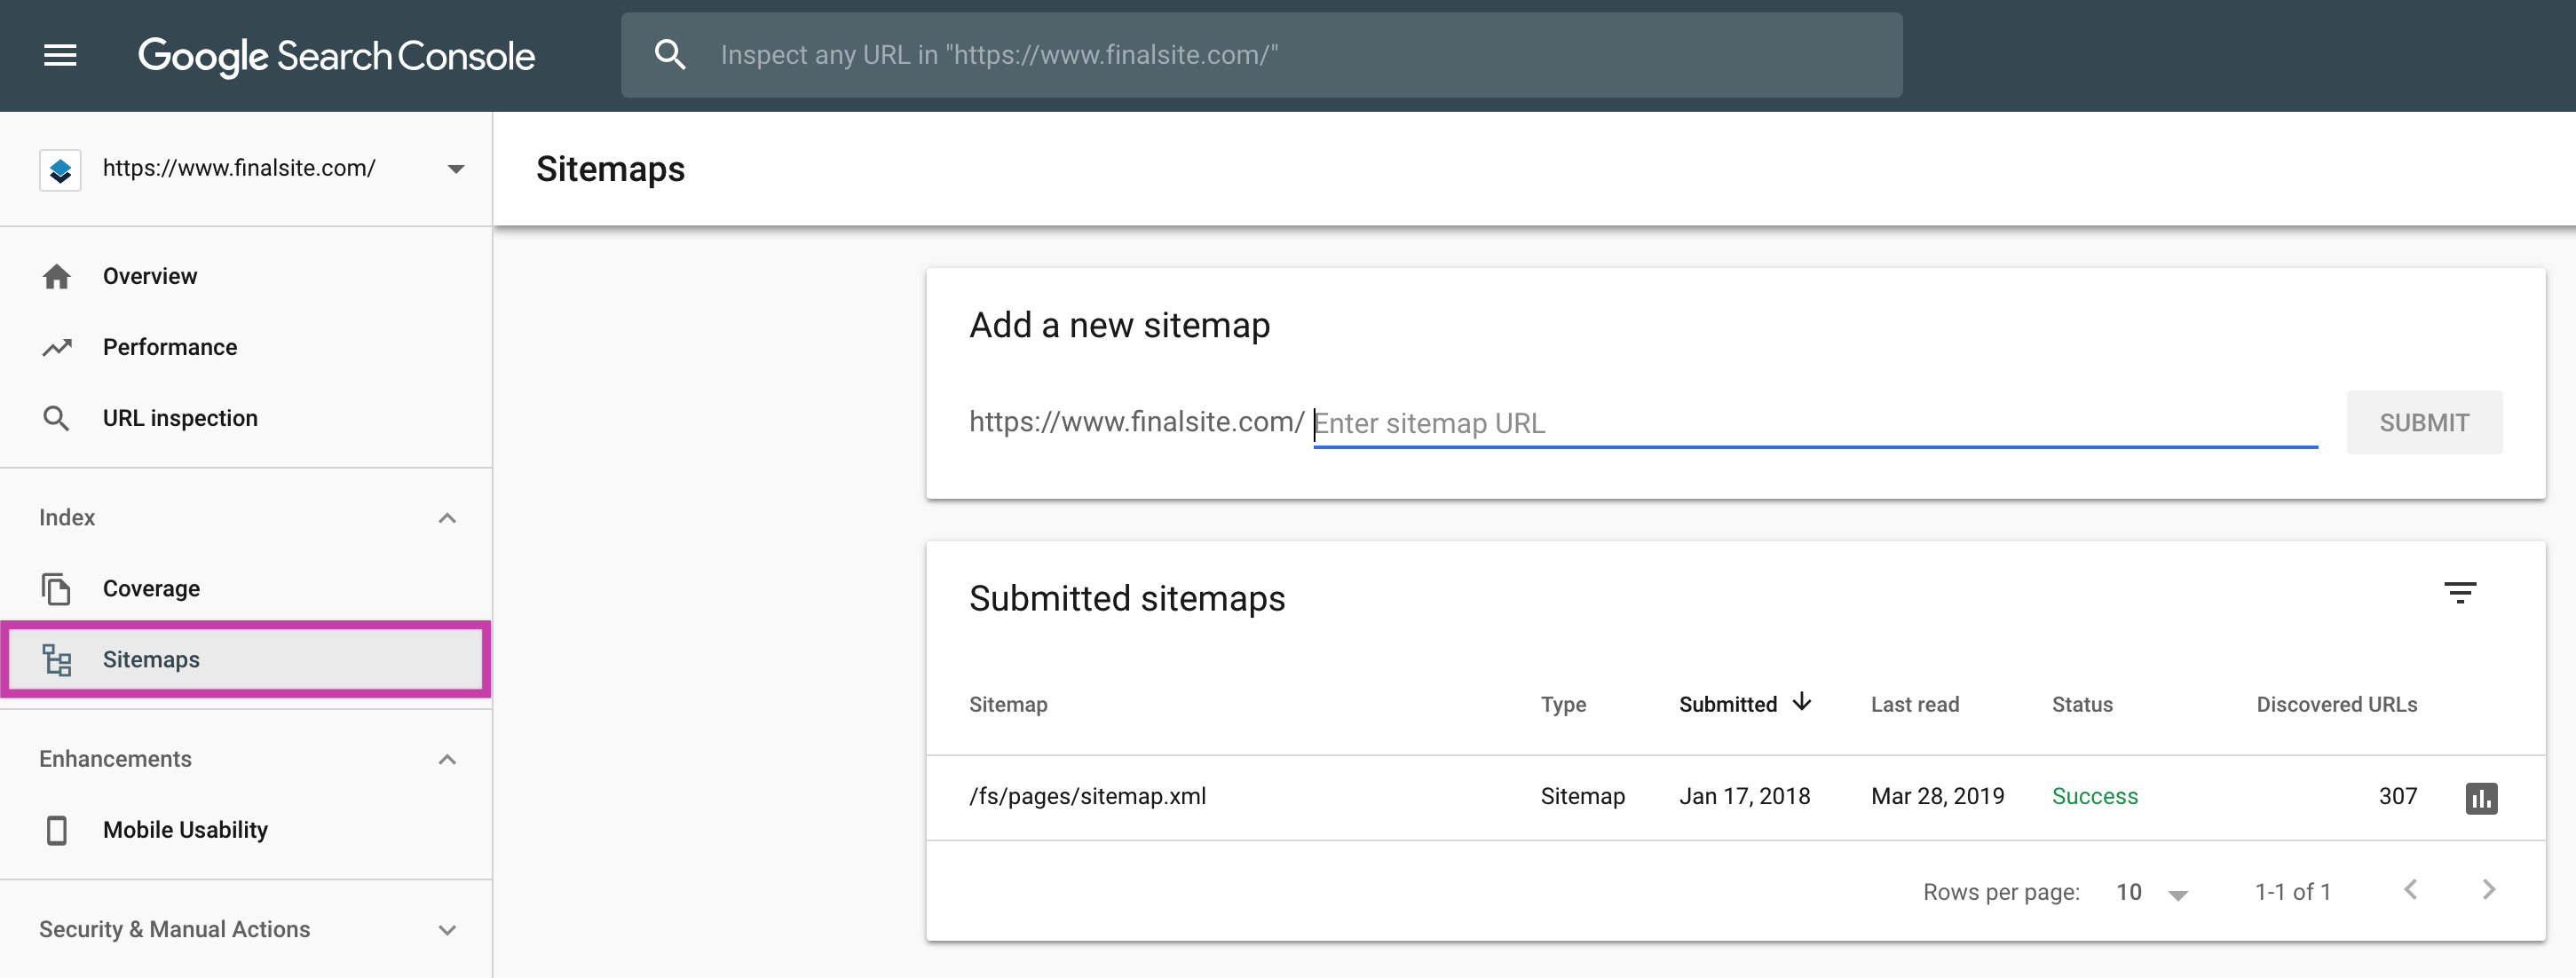Open the Overview menu item
2576x978 pixels.
[246, 276]
